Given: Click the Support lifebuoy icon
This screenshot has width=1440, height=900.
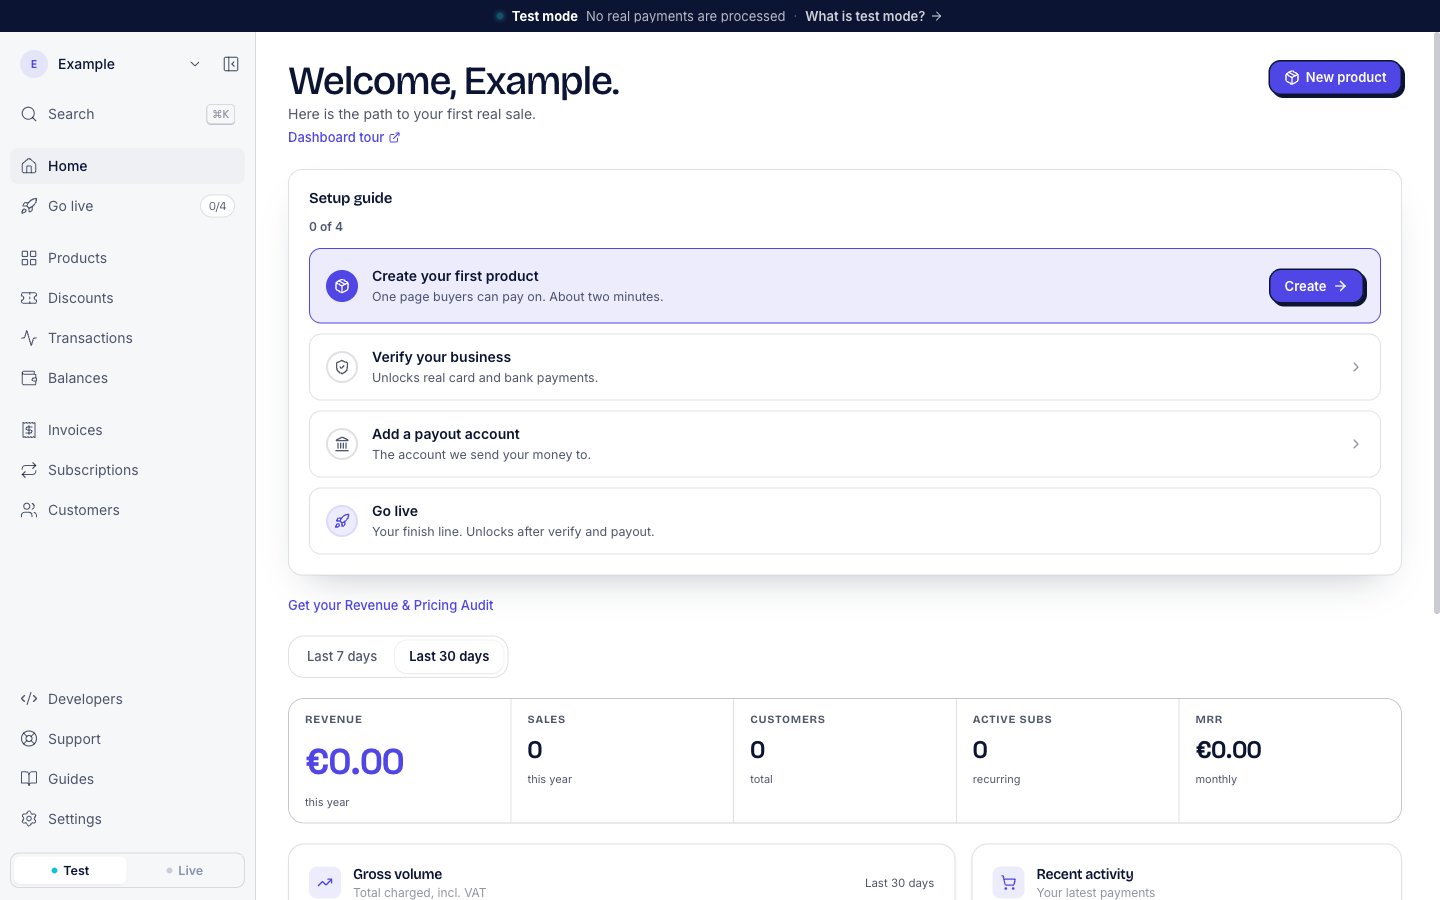Looking at the screenshot, I should click(29, 739).
